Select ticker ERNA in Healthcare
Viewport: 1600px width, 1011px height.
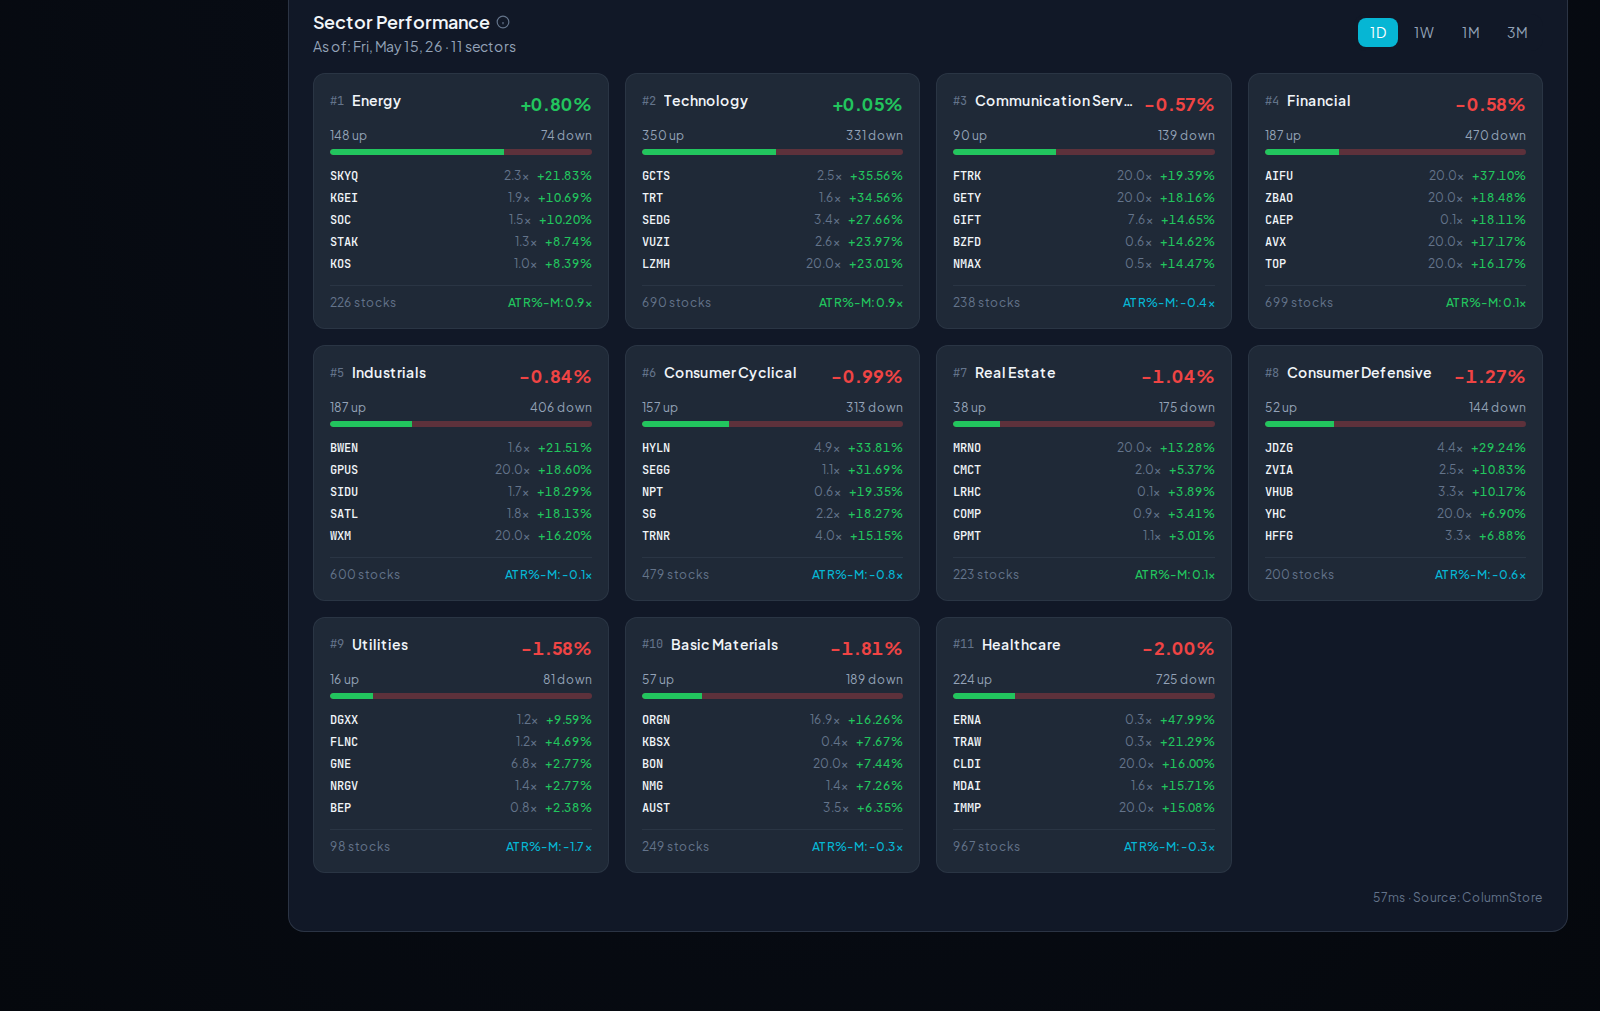point(967,720)
